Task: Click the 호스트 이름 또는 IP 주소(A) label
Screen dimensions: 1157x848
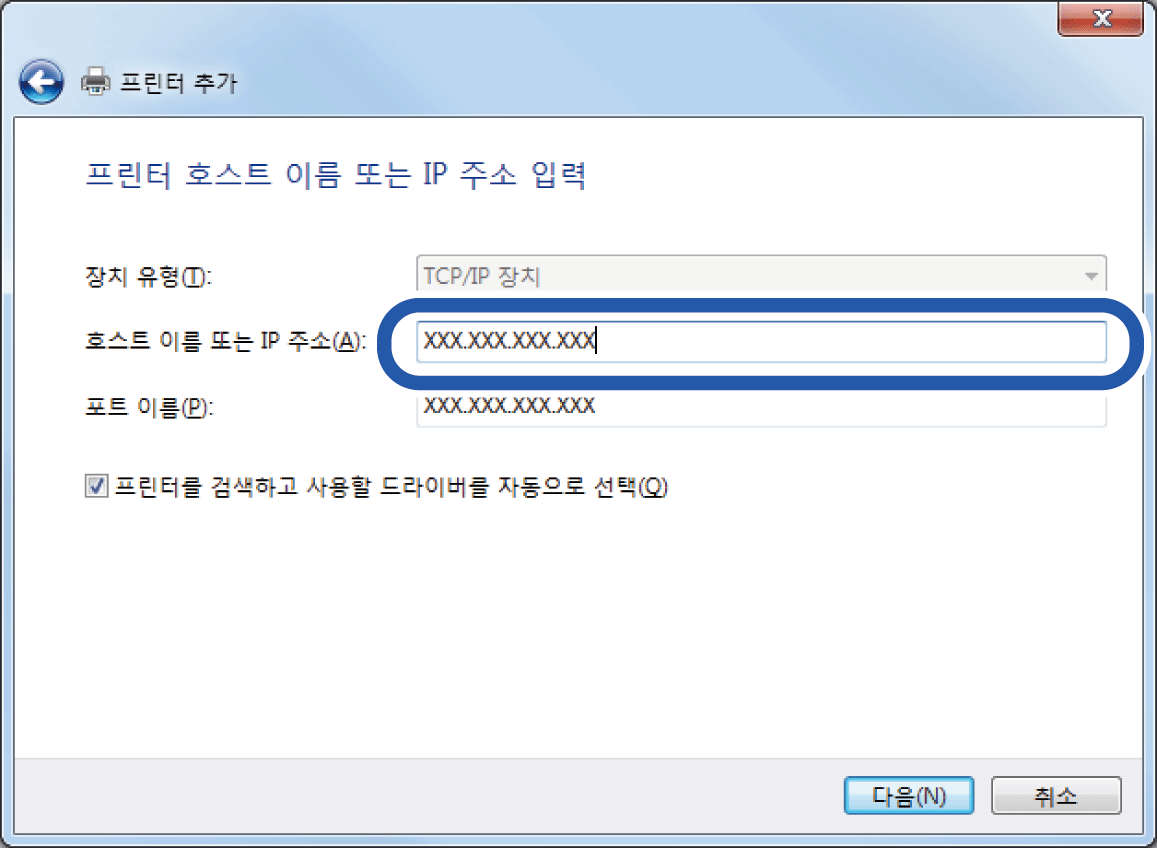Action: point(225,341)
